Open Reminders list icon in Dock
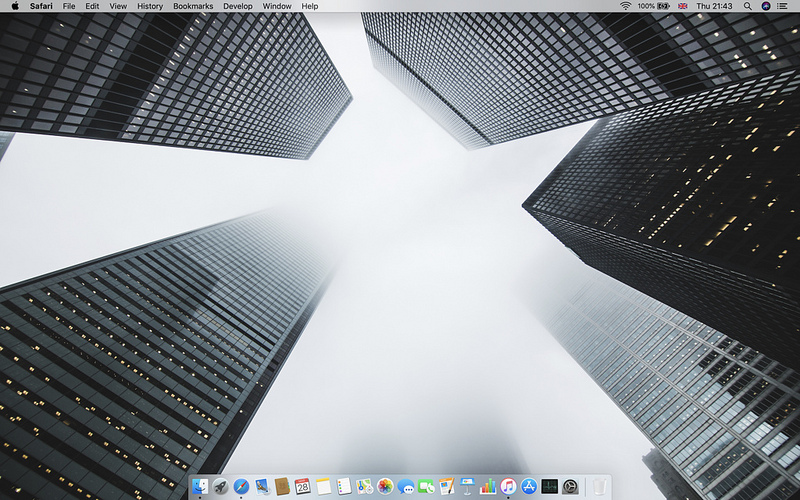The height and width of the screenshot is (500, 800). point(344,486)
